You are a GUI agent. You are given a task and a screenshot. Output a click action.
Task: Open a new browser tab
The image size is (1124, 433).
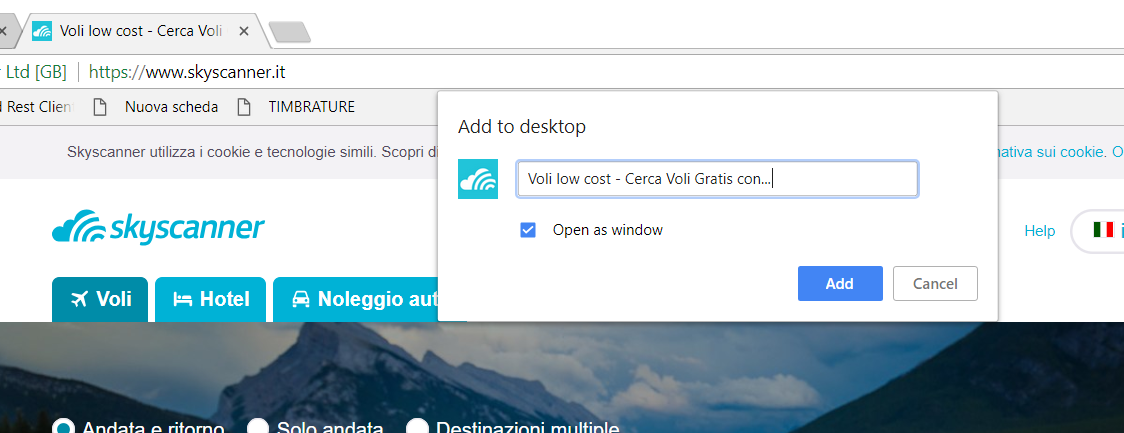point(290,32)
